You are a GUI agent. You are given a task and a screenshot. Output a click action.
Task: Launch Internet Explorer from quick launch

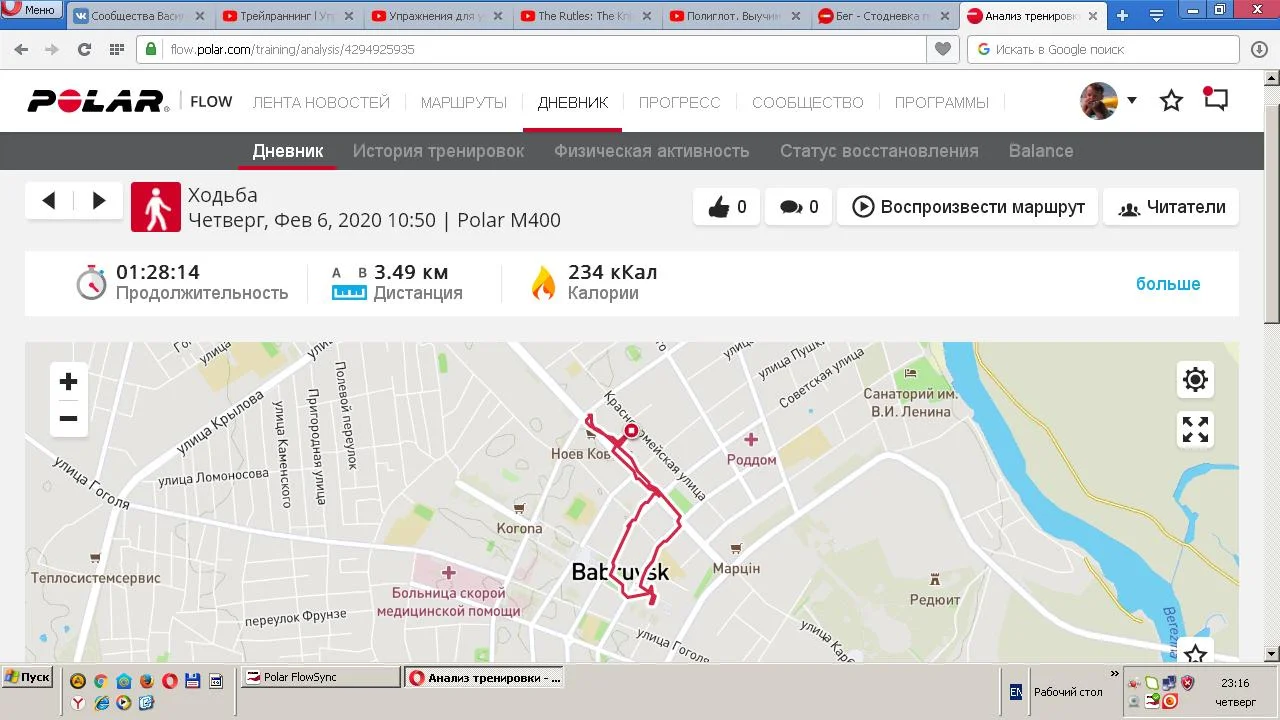tap(100, 703)
